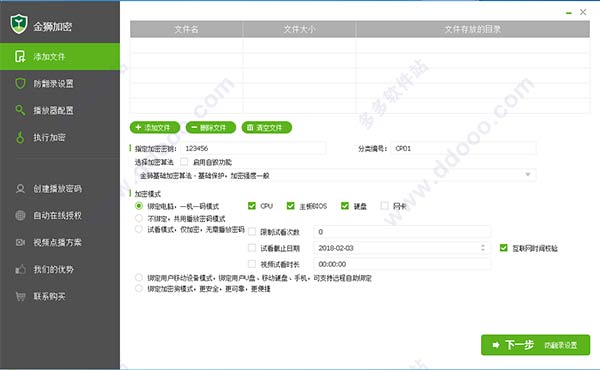
Task: Open the 防翻录设置 sidebar menu item
Action: click(x=60, y=83)
